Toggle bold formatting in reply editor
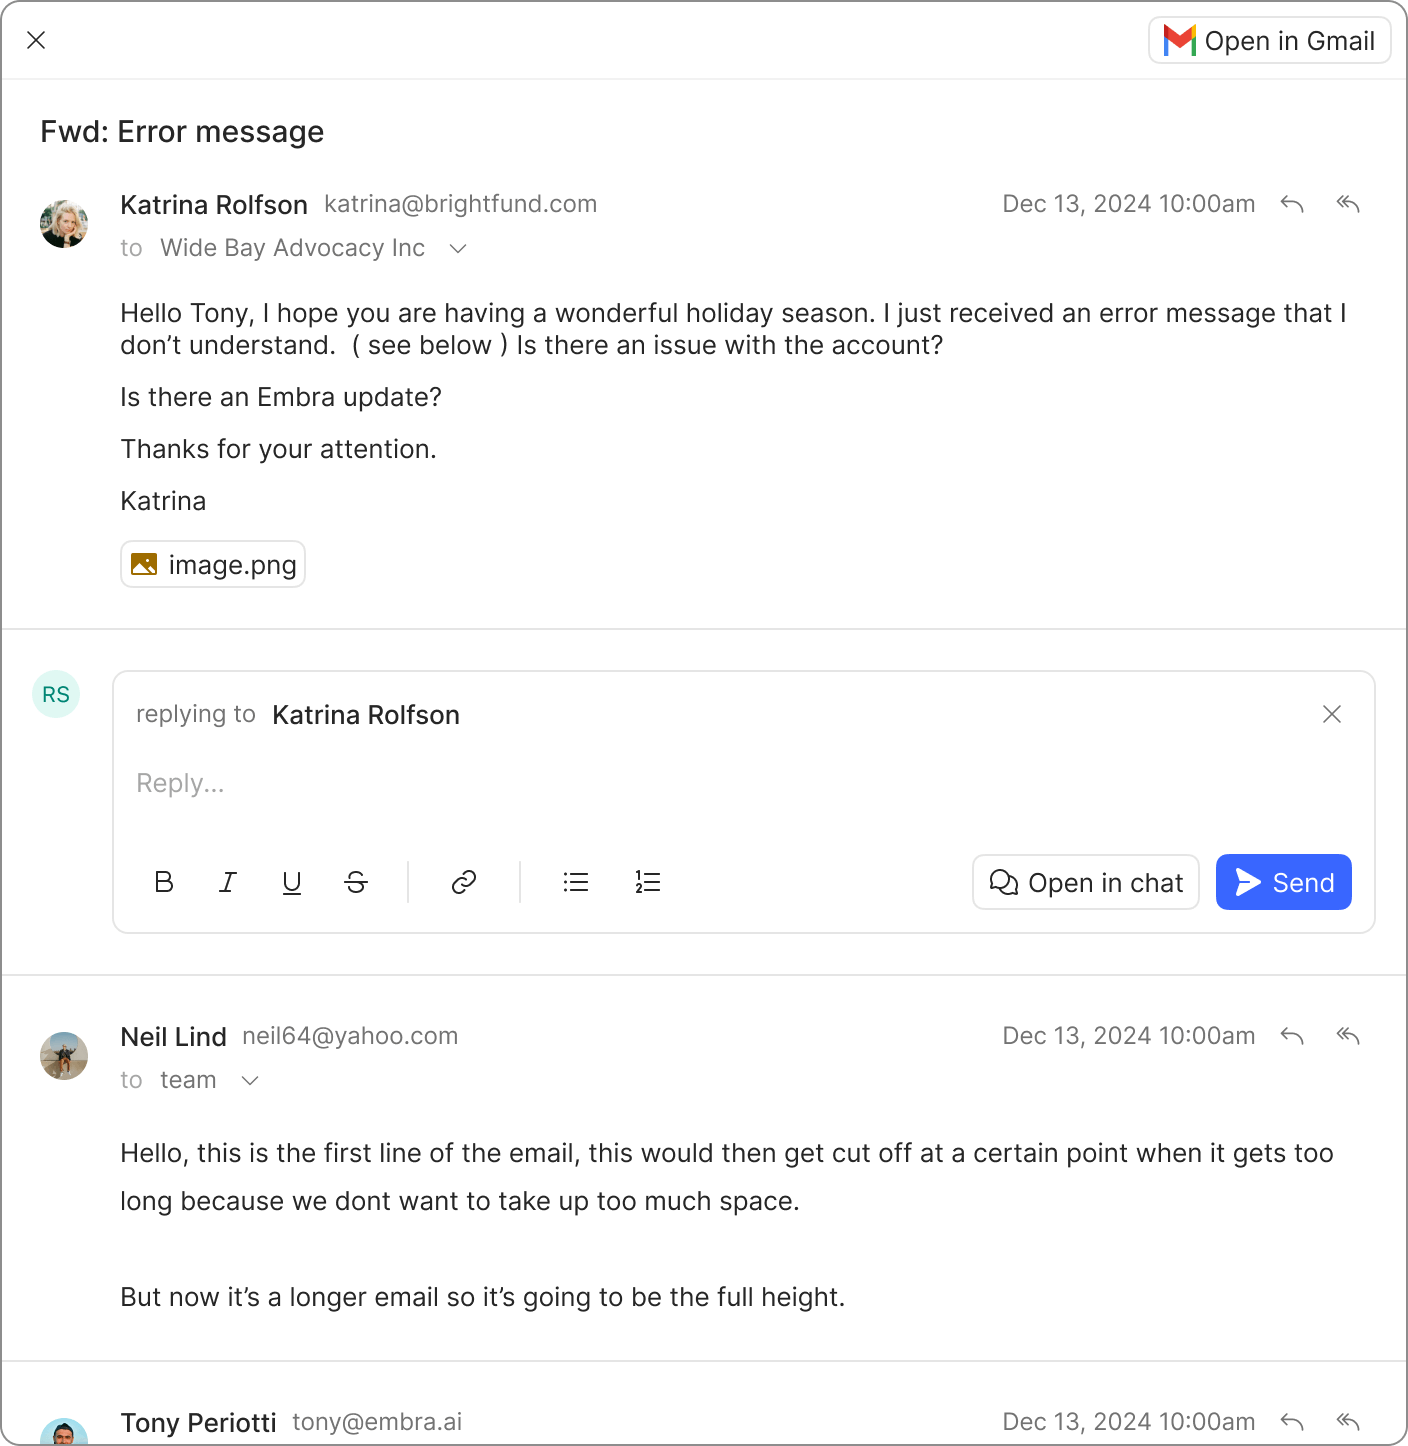1408x1446 pixels. (164, 882)
